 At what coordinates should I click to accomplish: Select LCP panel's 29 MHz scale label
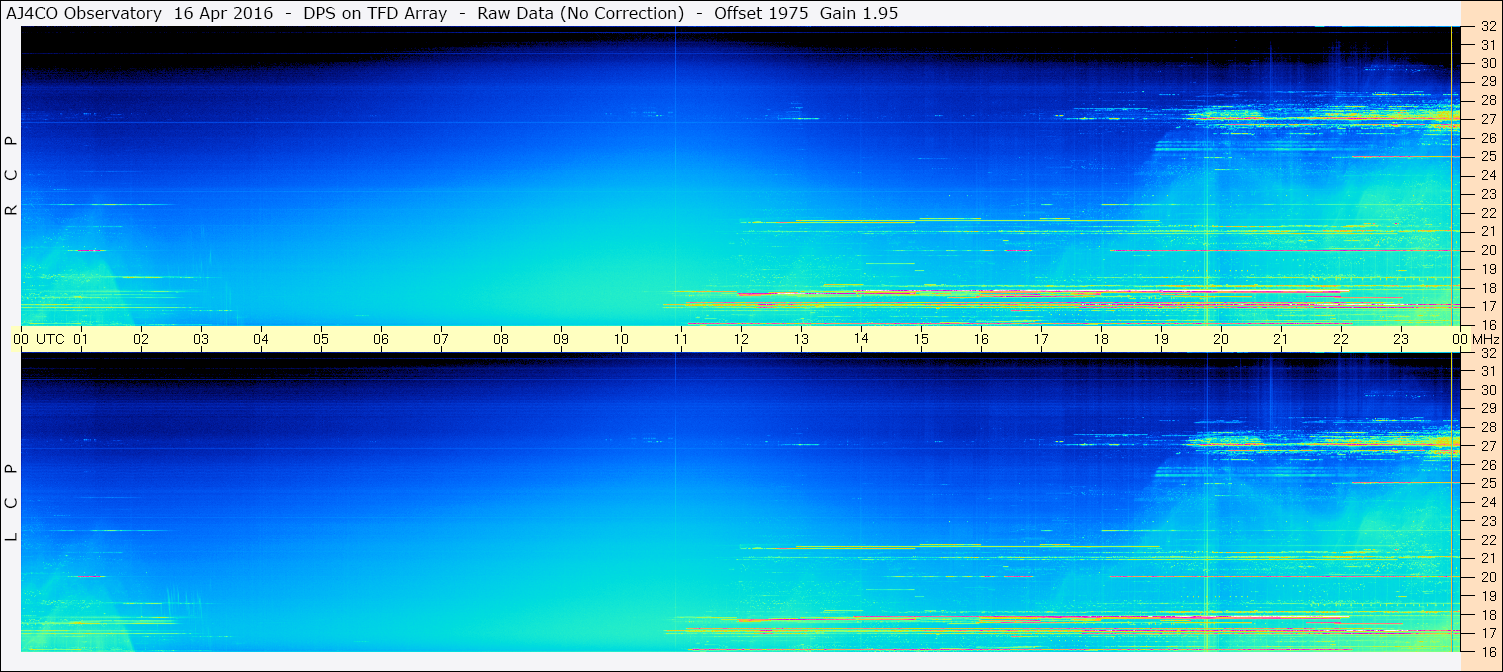(x=1488, y=408)
